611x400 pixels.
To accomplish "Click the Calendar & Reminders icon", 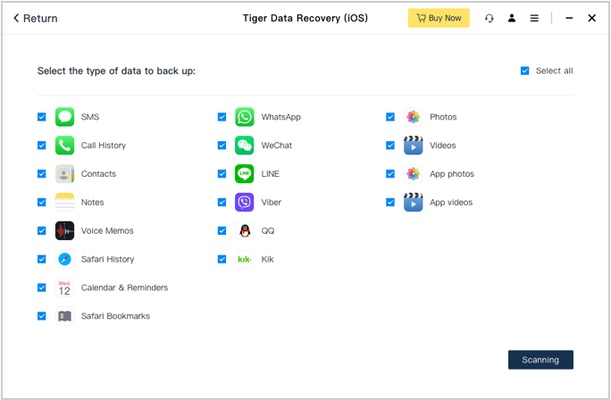I will 64,287.
